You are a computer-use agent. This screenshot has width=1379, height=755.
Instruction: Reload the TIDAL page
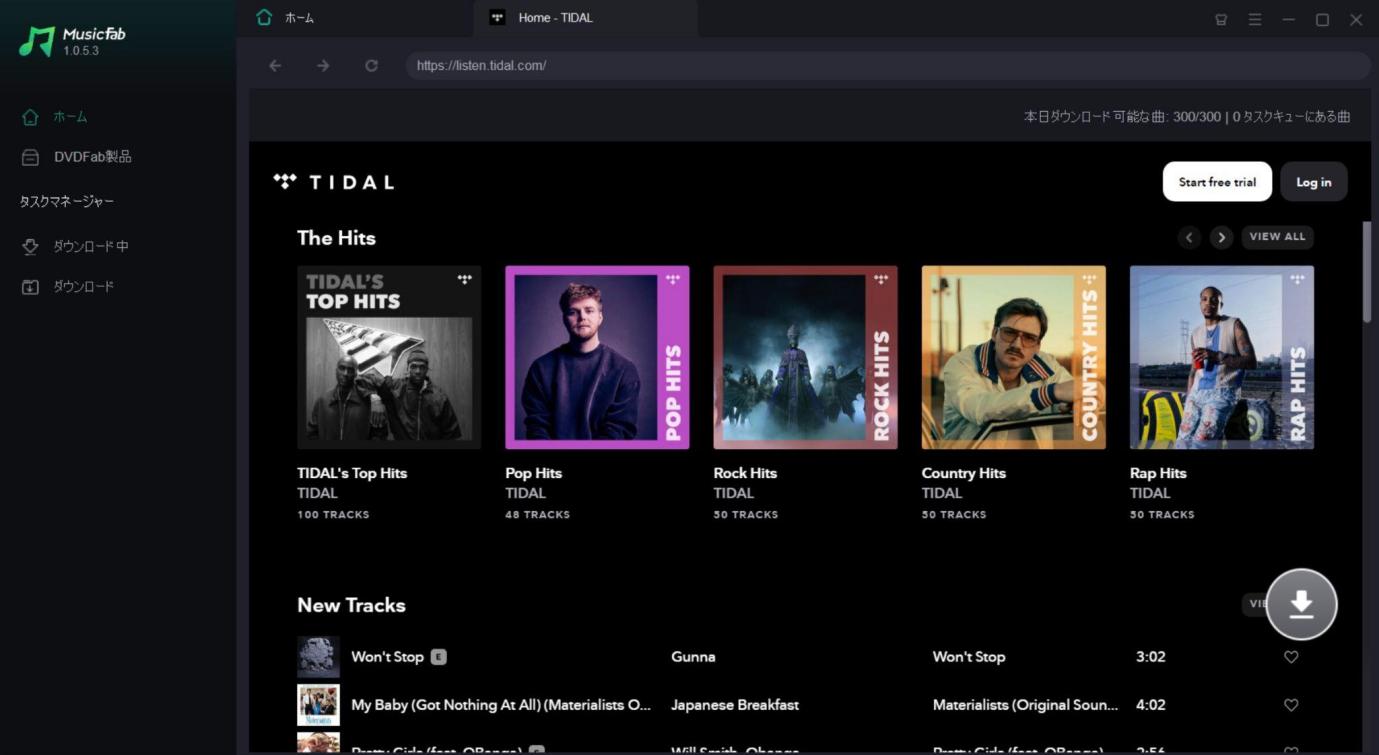pos(371,66)
